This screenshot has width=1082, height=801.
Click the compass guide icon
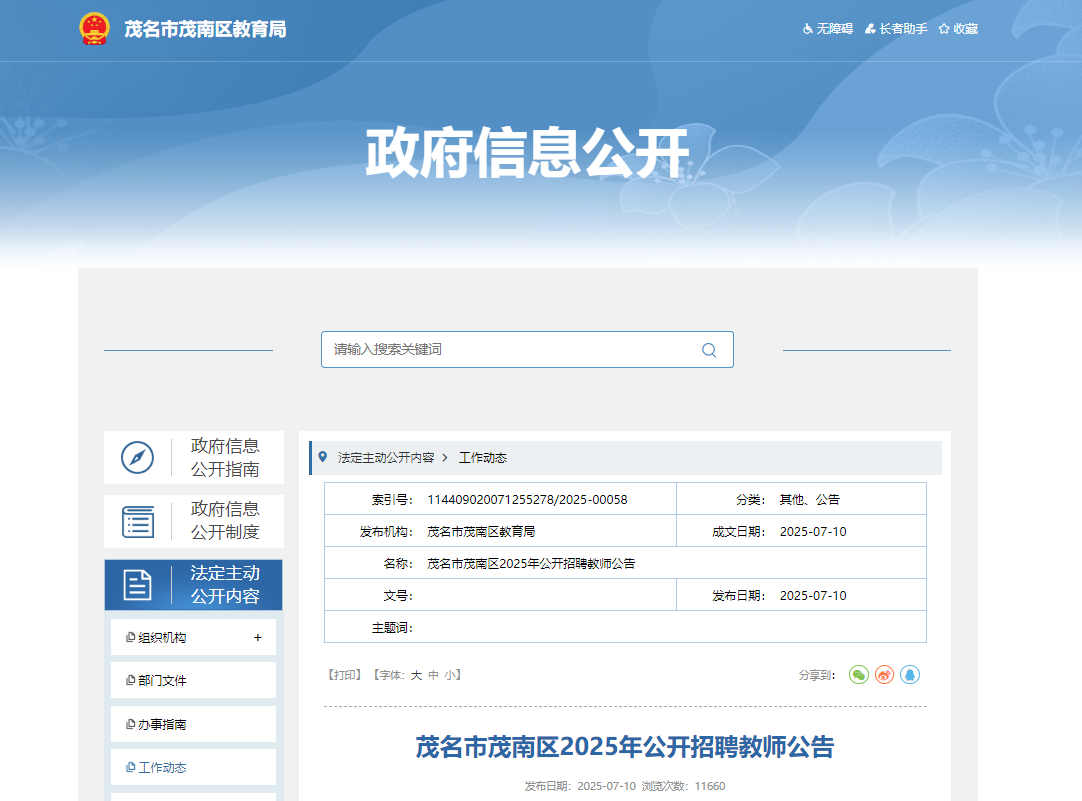(137, 457)
